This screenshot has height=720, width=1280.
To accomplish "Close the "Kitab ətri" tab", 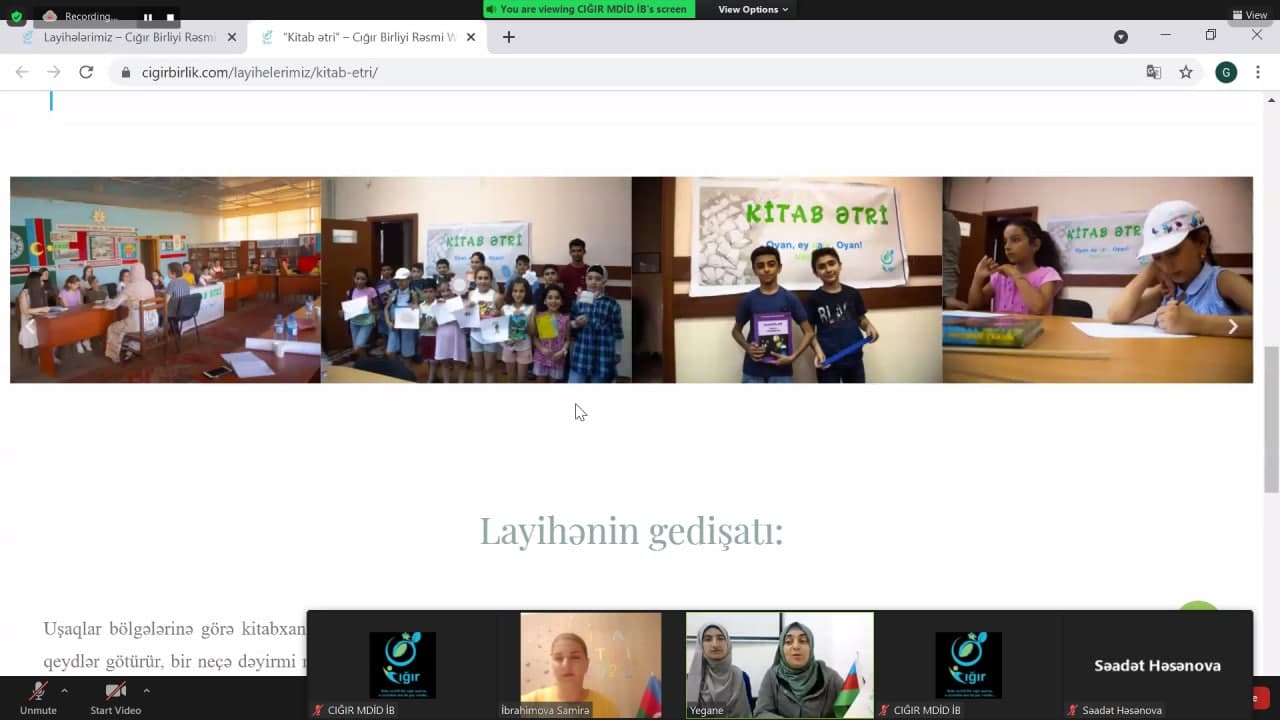I will [x=471, y=37].
